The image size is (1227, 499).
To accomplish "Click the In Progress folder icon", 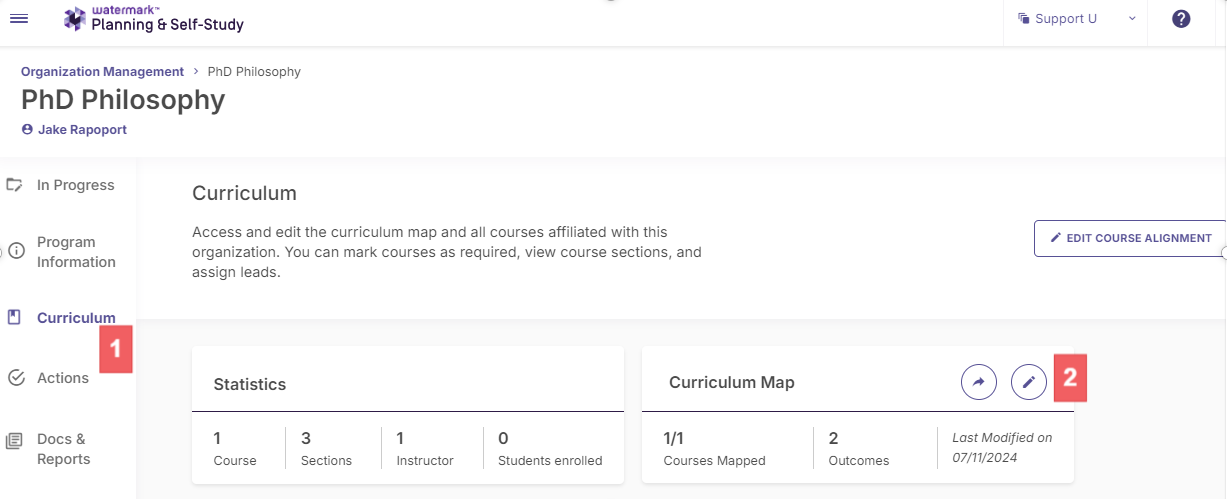I will pos(15,185).
